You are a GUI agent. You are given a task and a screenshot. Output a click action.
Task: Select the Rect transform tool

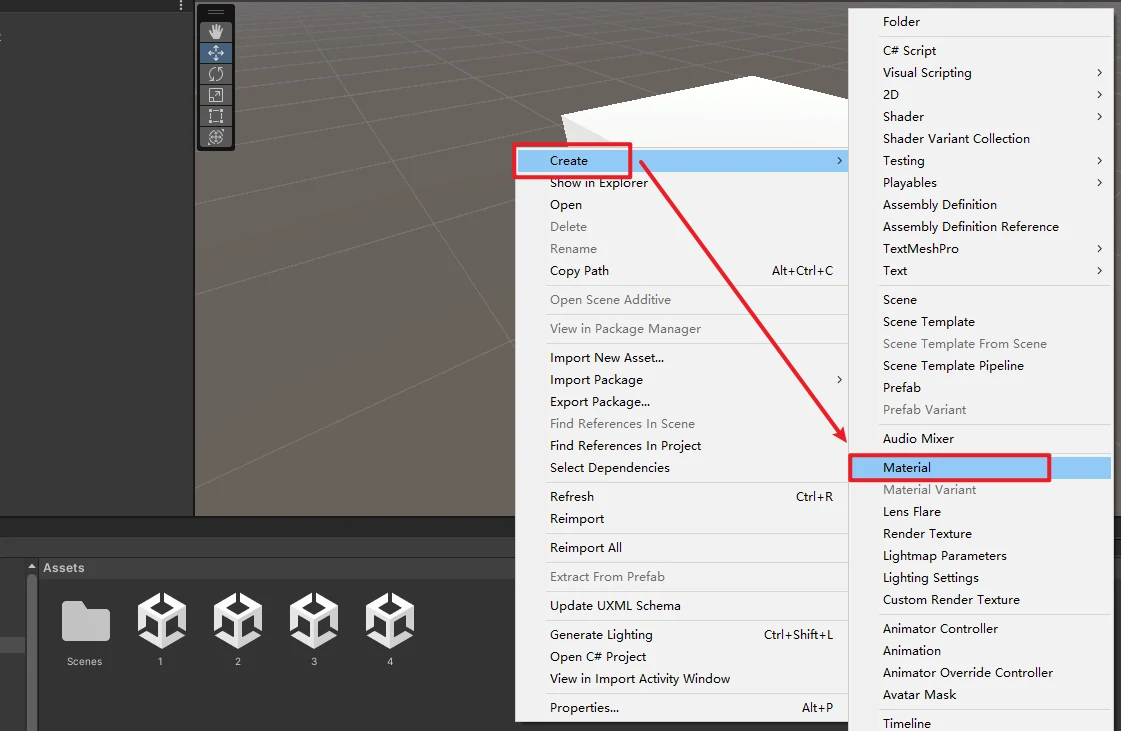point(216,116)
